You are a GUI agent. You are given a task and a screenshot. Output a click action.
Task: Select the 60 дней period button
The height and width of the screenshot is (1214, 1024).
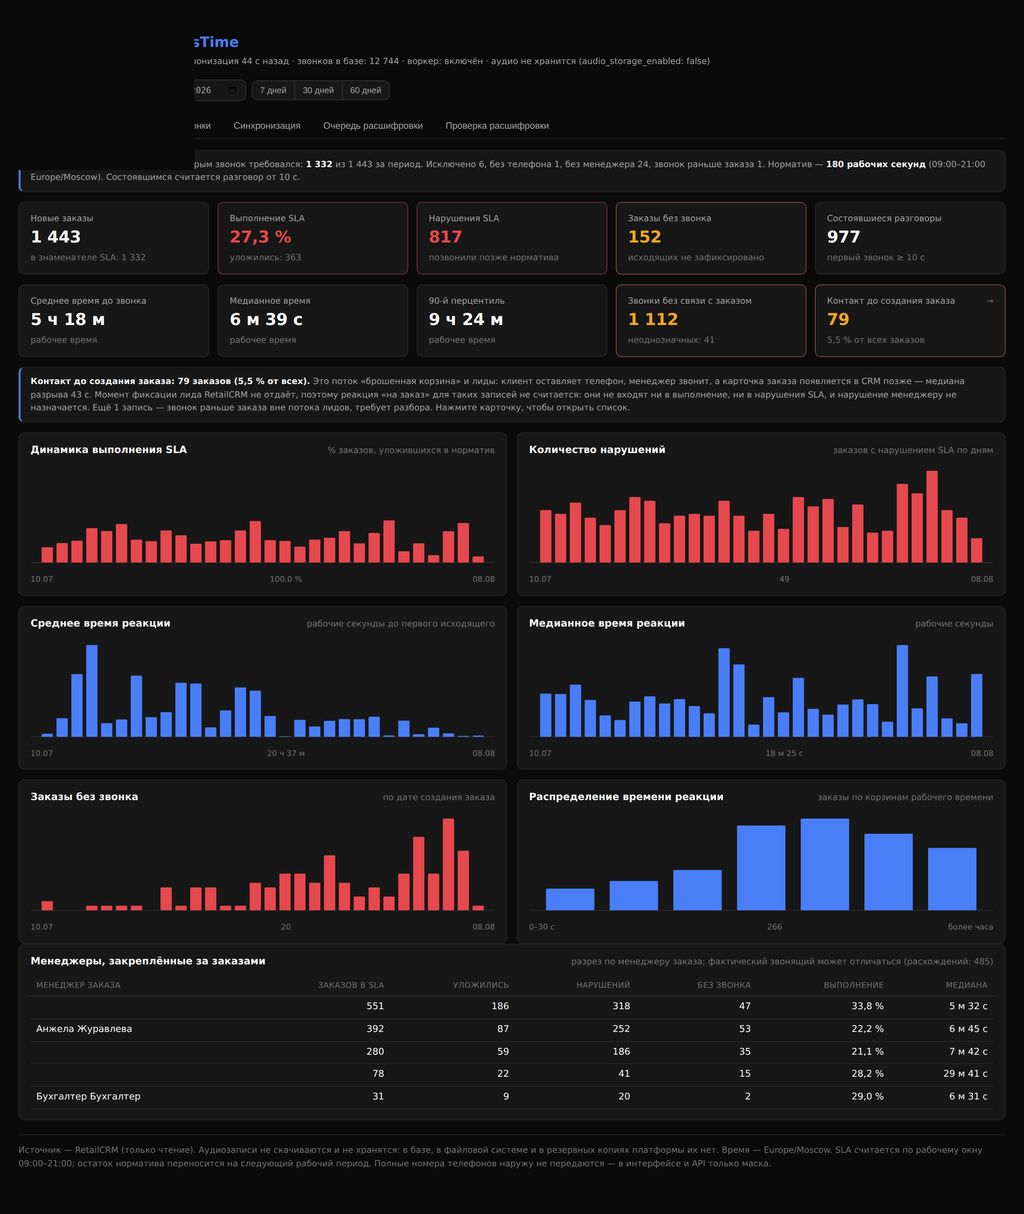[366, 90]
